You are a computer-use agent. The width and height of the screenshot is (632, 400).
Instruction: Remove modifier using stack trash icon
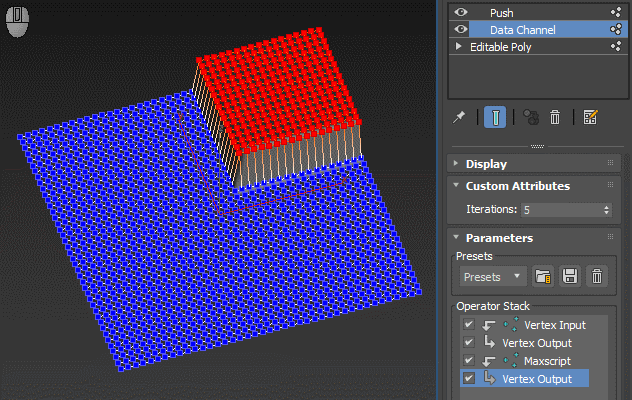(x=555, y=118)
